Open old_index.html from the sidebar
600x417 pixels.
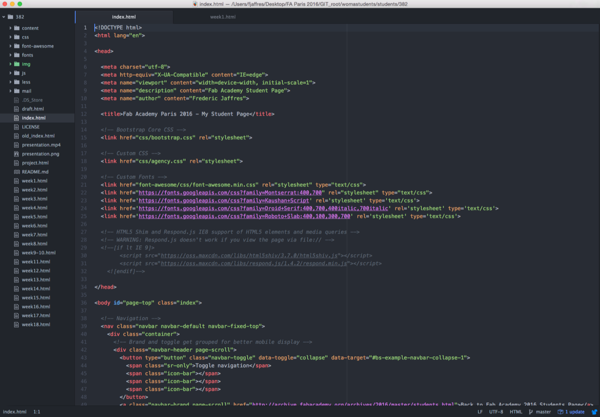tap(38, 136)
